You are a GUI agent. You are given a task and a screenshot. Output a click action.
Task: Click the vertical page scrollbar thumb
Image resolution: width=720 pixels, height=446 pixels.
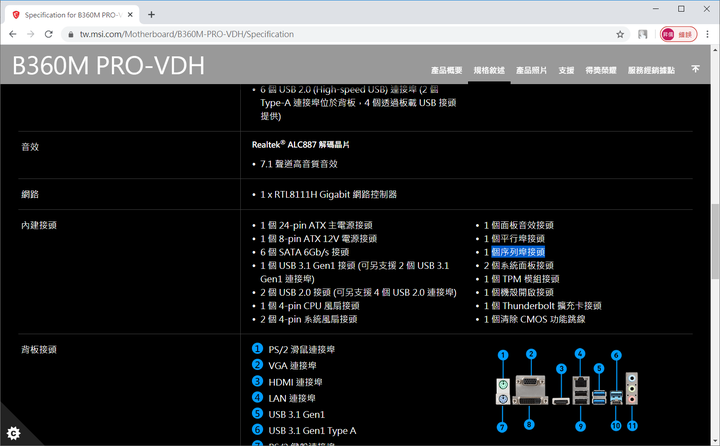pos(715,241)
